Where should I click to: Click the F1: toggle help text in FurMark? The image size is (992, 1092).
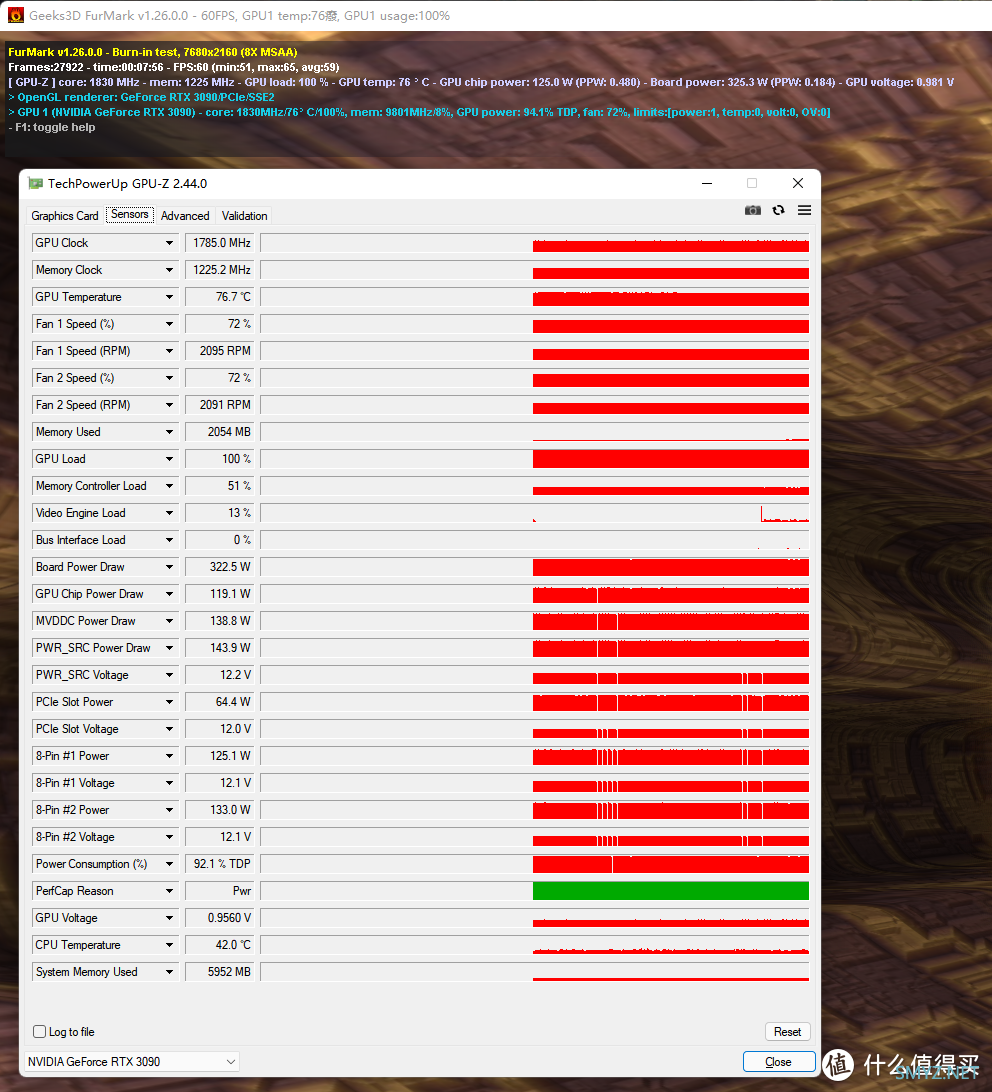52,127
